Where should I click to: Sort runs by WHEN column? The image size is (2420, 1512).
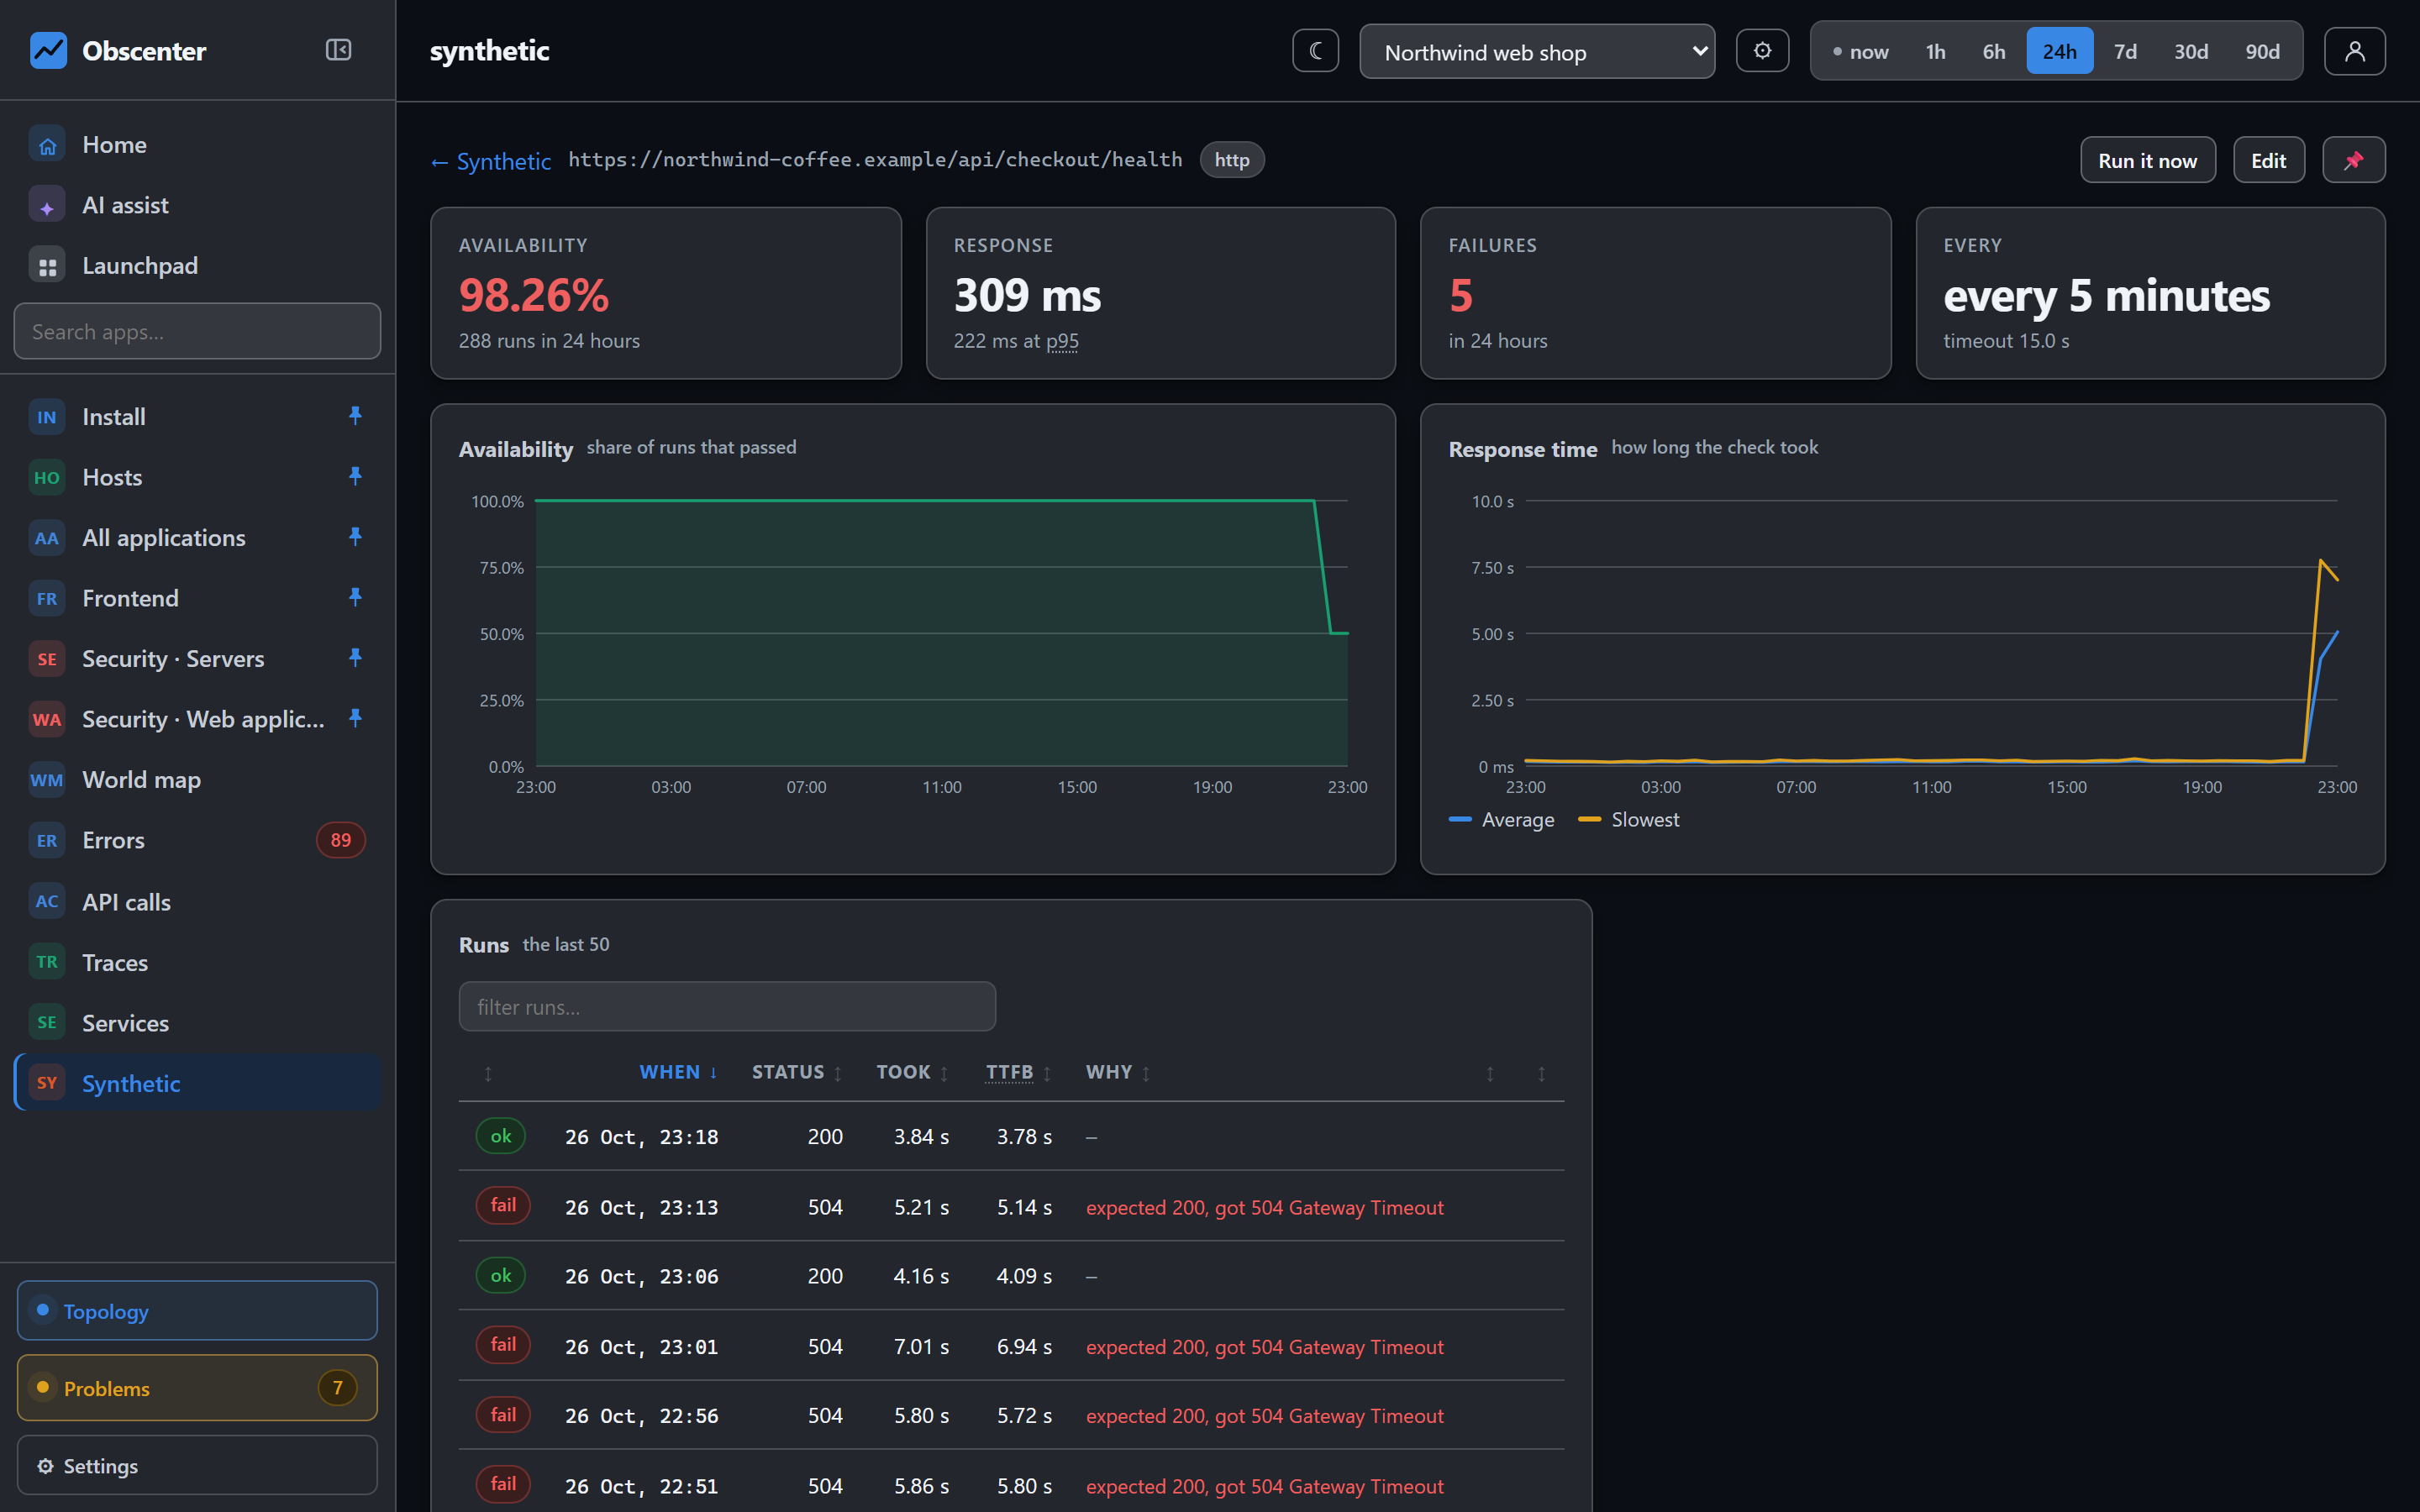(x=678, y=1072)
